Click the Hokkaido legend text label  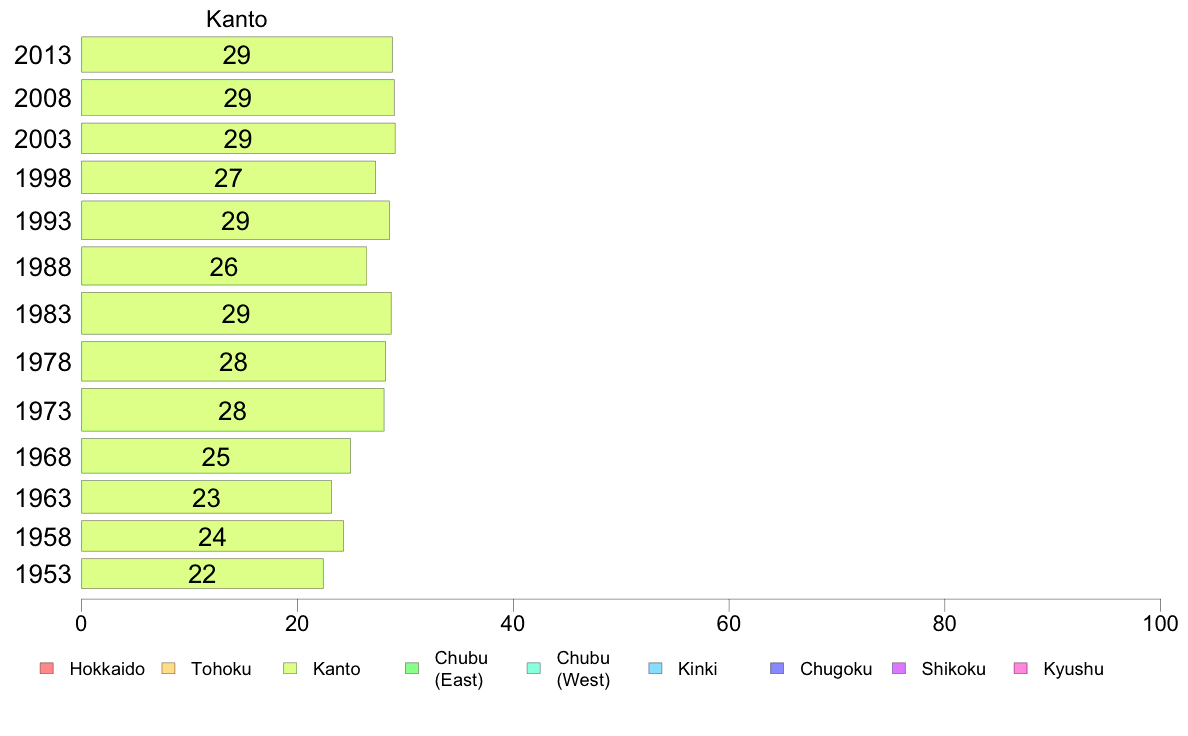pos(107,669)
